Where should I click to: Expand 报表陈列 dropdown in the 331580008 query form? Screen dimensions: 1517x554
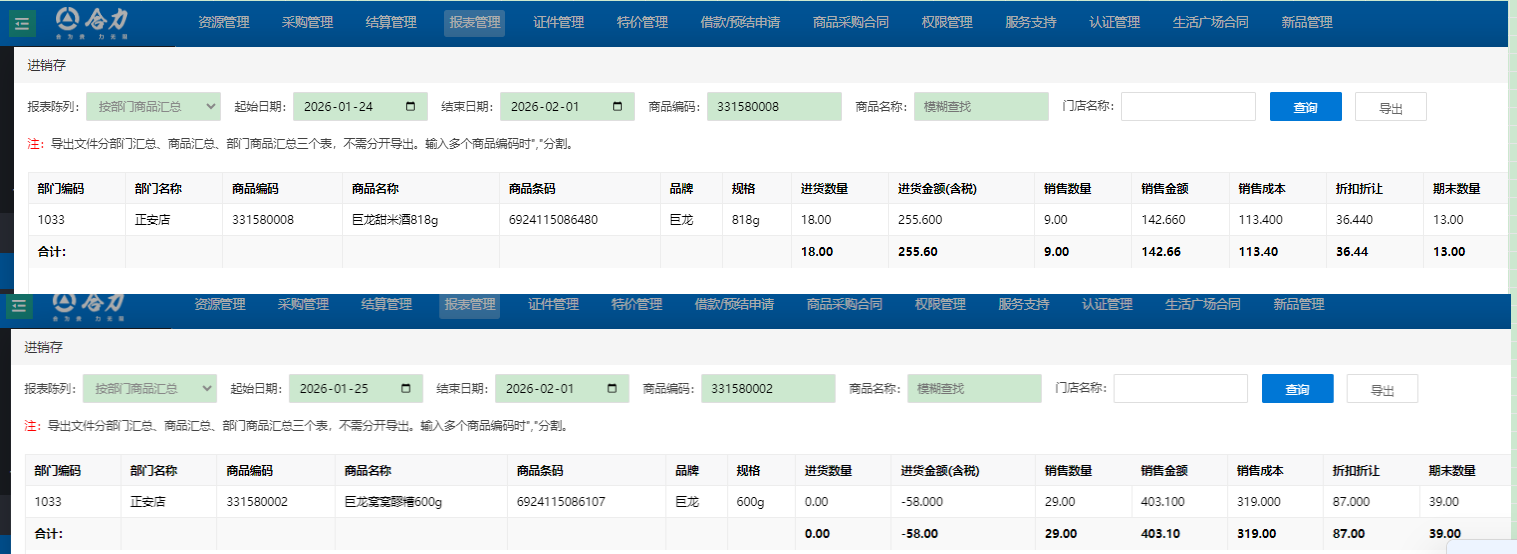pyautogui.click(x=153, y=107)
